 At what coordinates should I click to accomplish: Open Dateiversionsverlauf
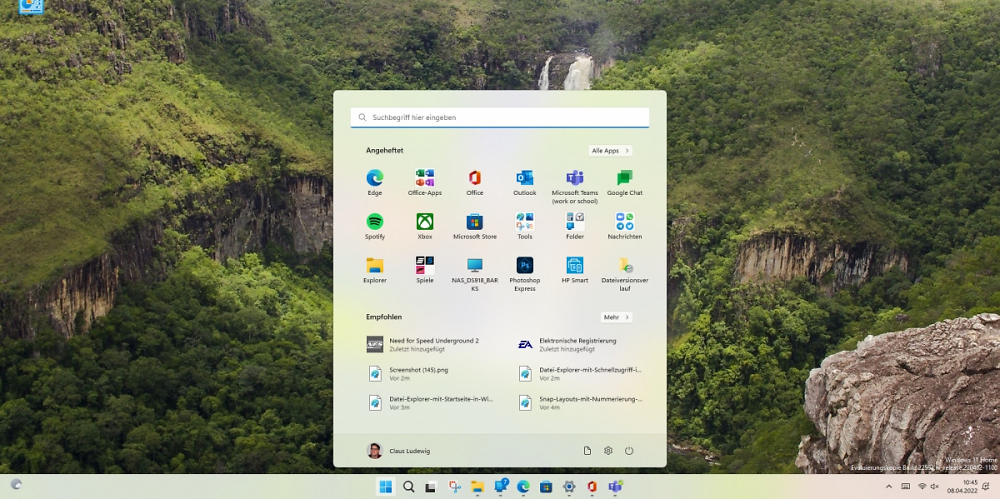(624, 274)
